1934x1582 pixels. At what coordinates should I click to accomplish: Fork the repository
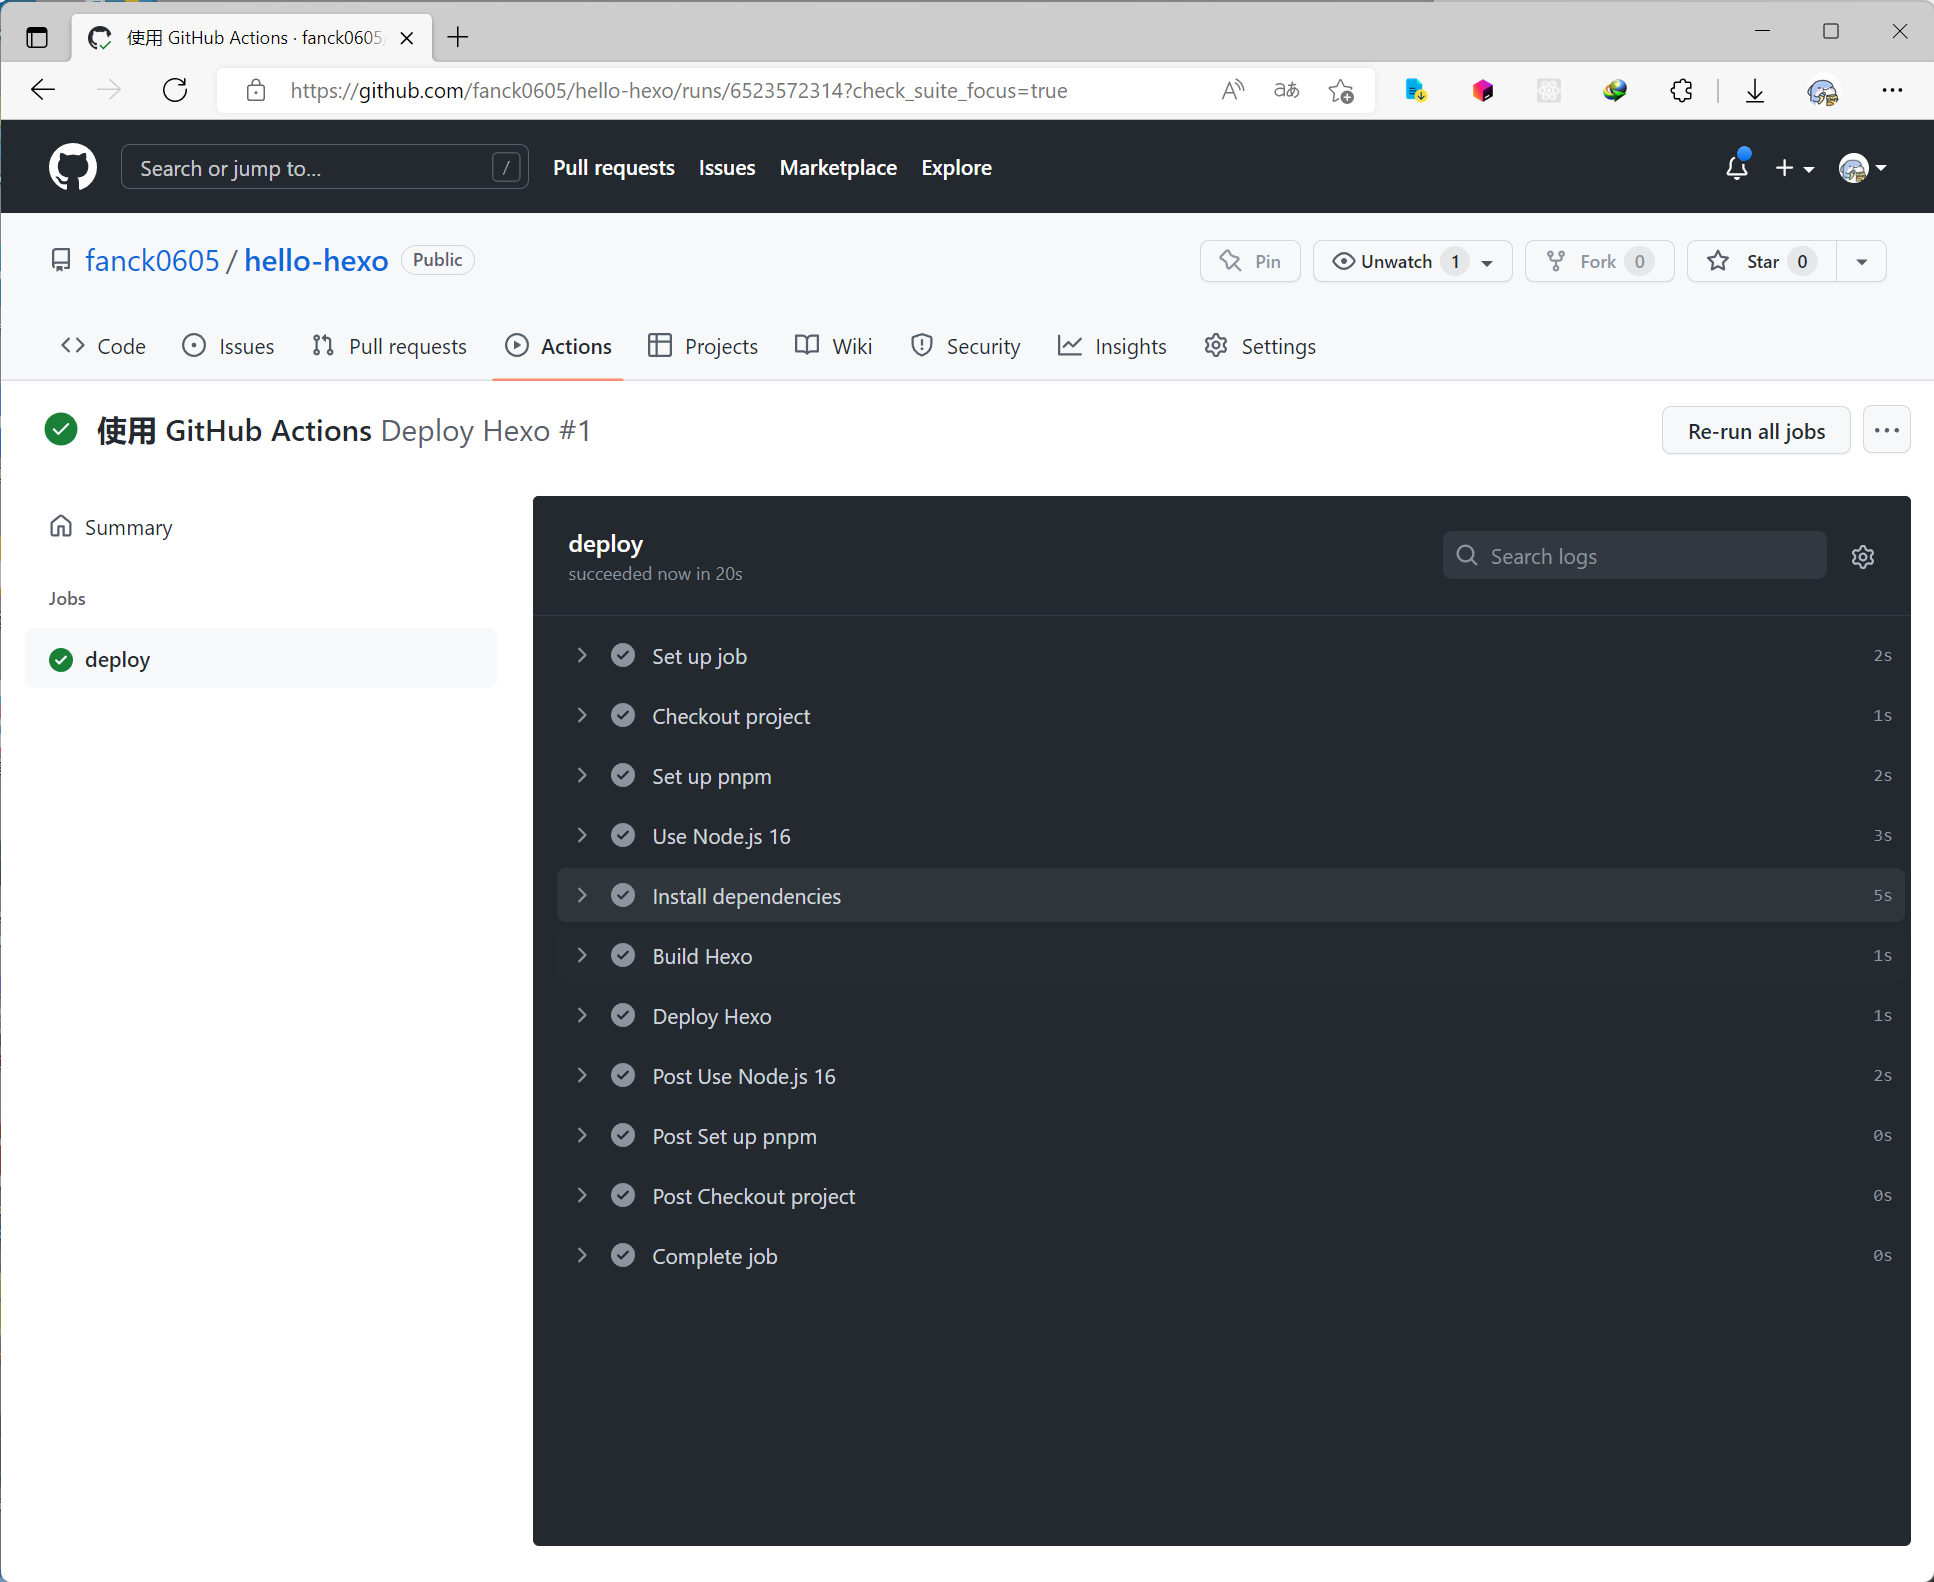point(1599,261)
